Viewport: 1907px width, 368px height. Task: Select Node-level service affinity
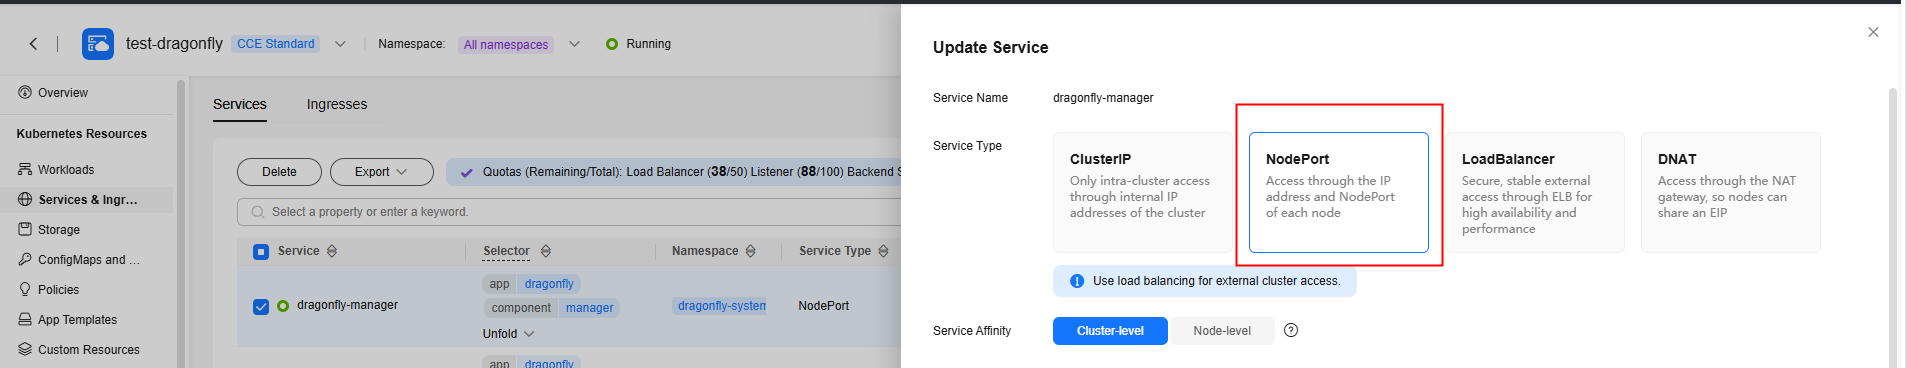[x=1221, y=331]
